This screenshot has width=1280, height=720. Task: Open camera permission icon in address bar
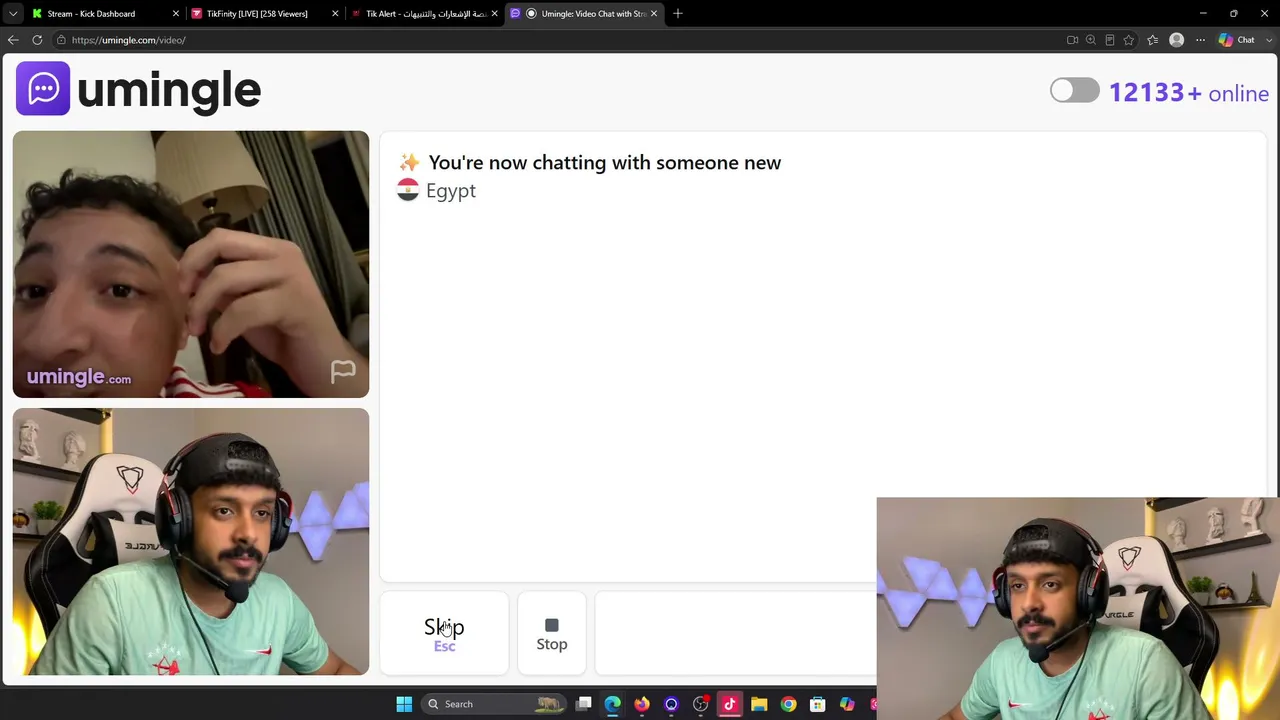[x=1072, y=40]
